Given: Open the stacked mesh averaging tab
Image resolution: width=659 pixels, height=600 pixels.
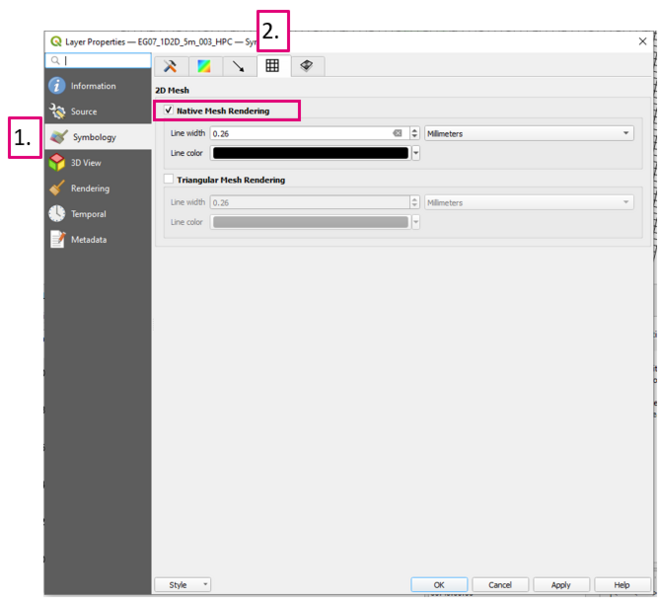Looking at the screenshot, I should (306, 66).
